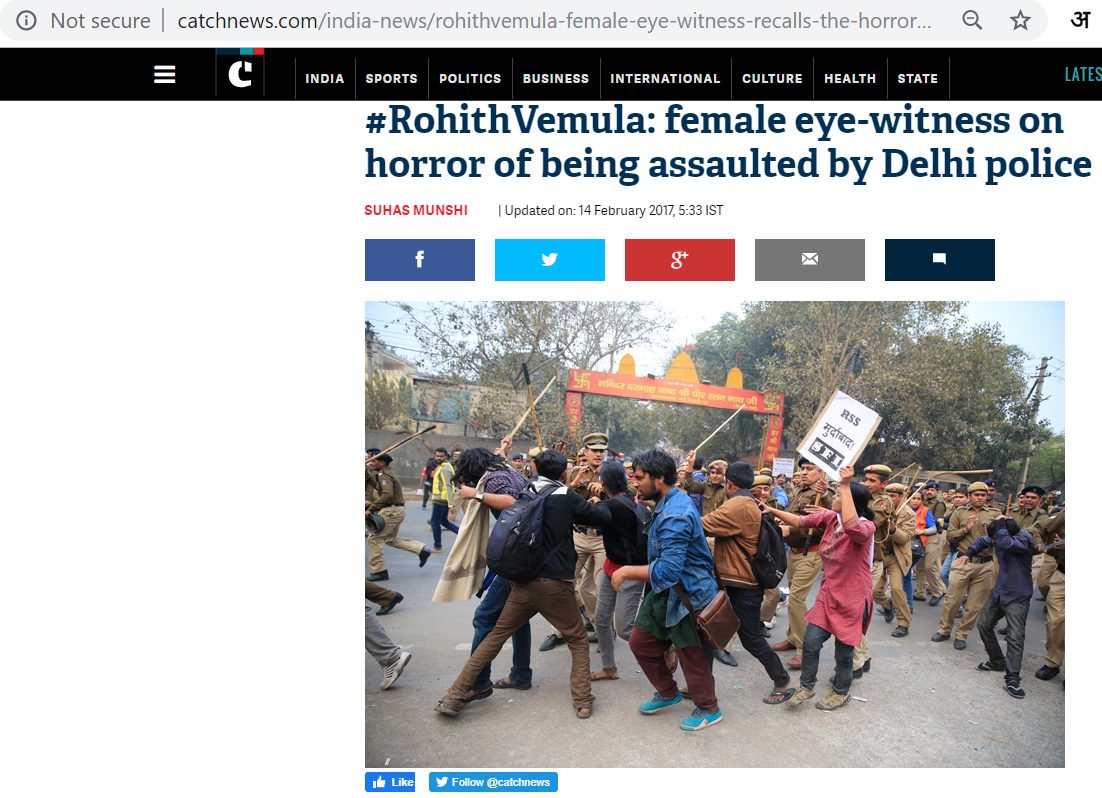The height and width of the screenshot is (798, 1102).
Task: Bookmark page with the star icon
Action: [x=1020, y=20]
